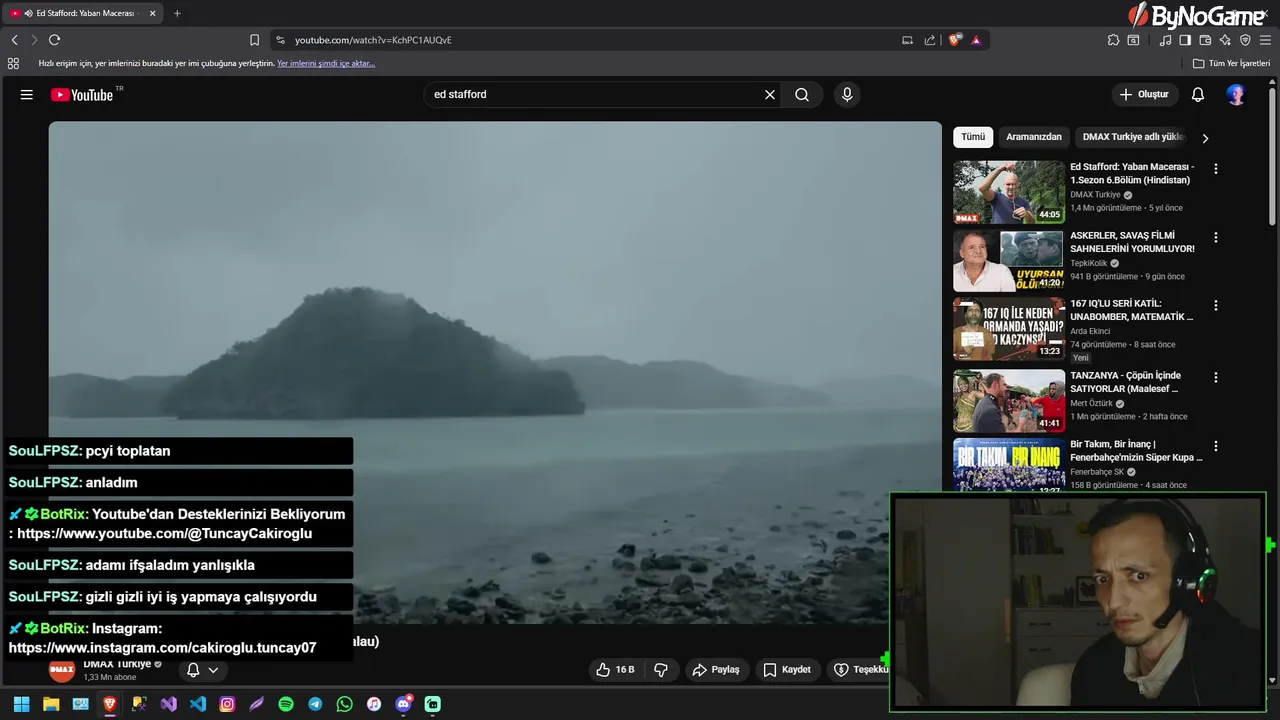Open options menu for ASKERLER SAVAŞ FİLMİ video
The height and width of the screenshot is (720, 1280).
pyautogui.click(x=1216, y=238)
